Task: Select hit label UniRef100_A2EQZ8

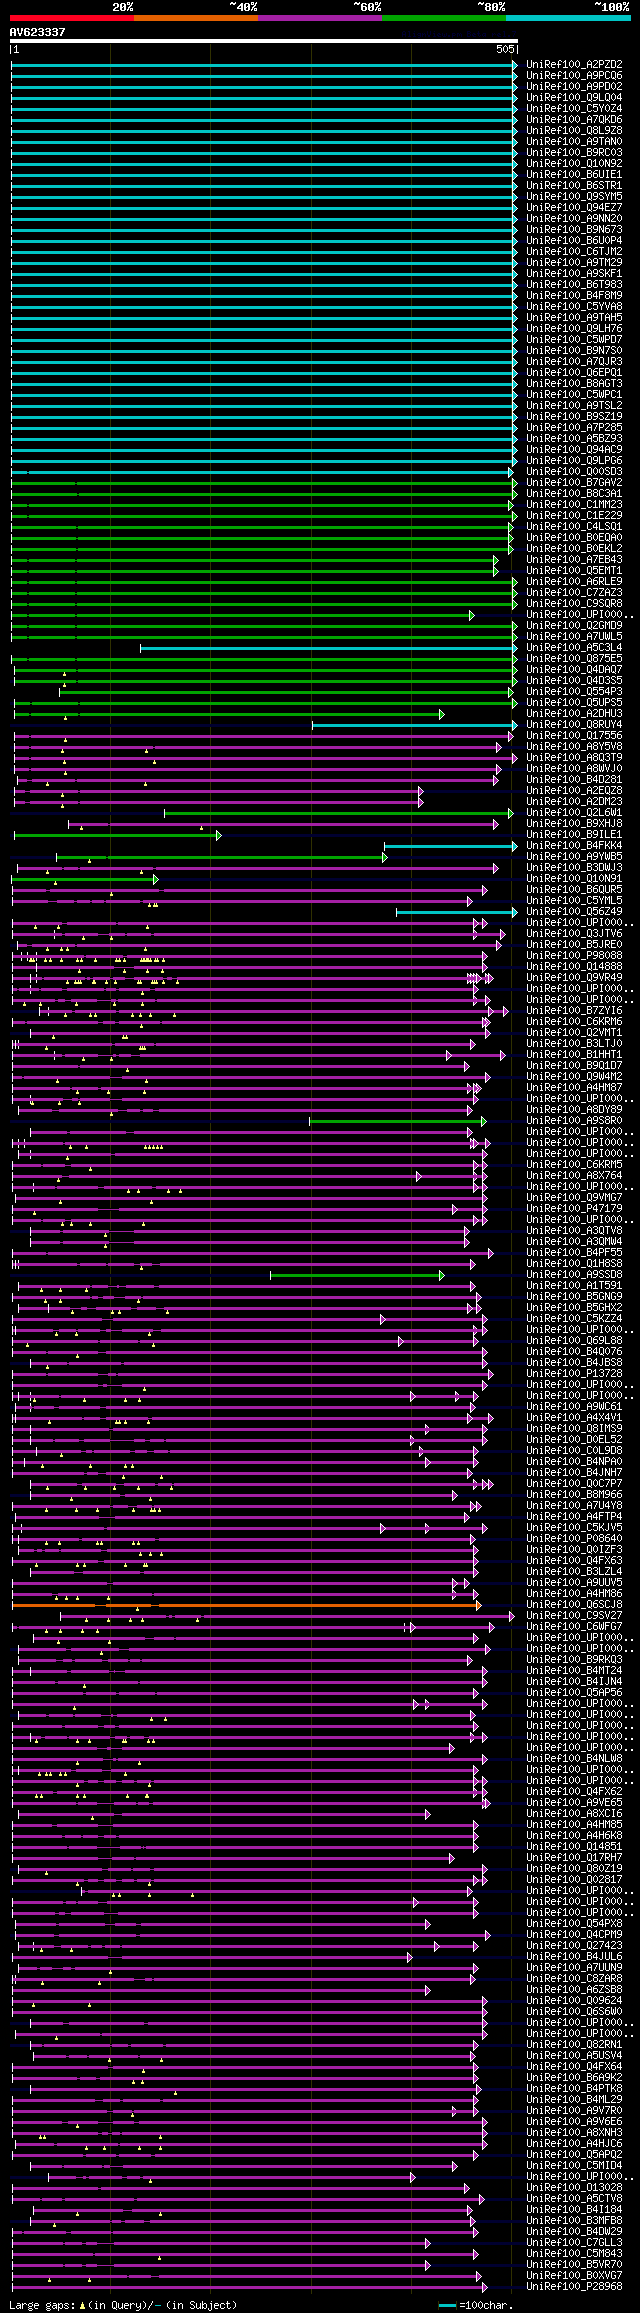Action: [574, 790]
